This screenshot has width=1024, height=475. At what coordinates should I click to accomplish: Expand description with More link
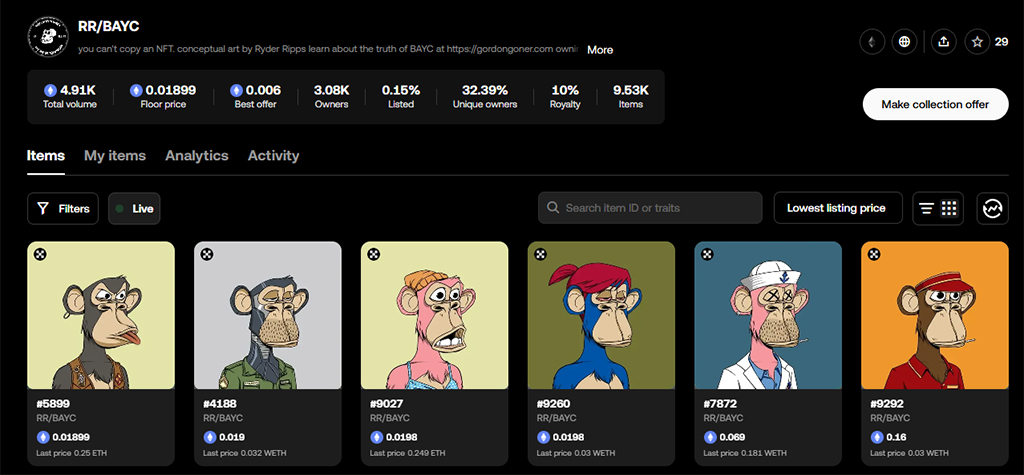point(600,49)
